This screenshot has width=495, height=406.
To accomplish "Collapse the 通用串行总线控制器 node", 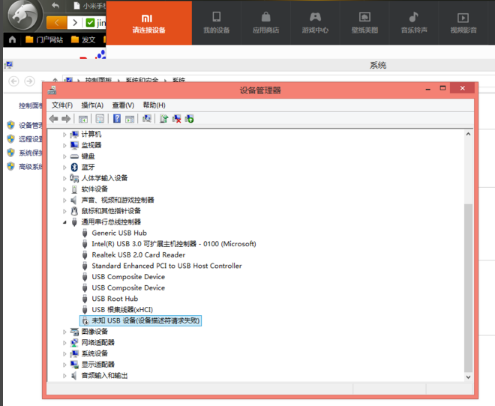I will pyautogui.click(x=64, y=222).
